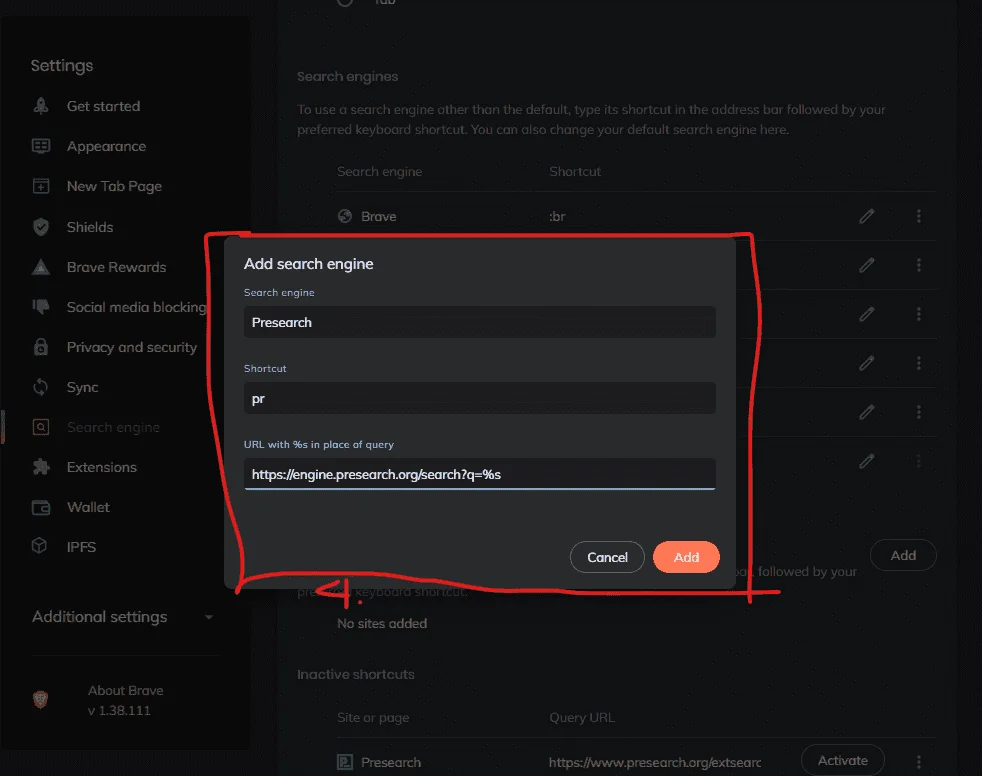Open the Get started rocket icon

coord(41,106)
